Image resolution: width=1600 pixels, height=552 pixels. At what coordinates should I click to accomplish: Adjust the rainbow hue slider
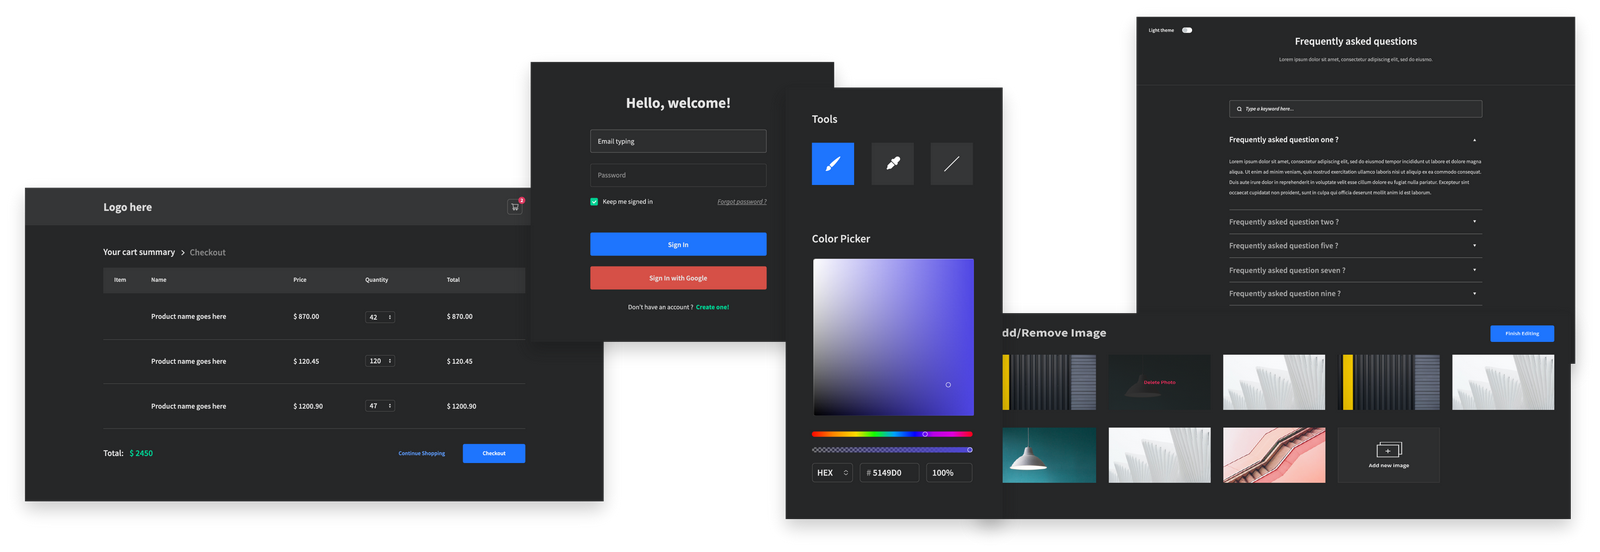point(924,434)
